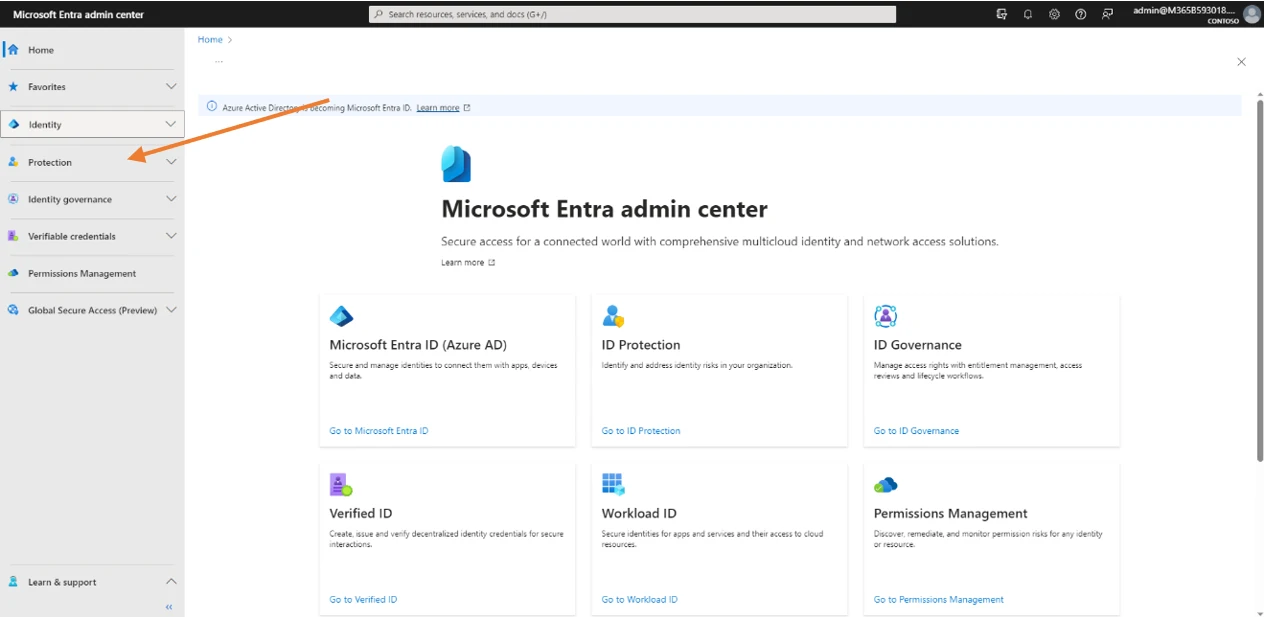
Task: Expand the Identity menu chevron
Action: tap(171, 124)
